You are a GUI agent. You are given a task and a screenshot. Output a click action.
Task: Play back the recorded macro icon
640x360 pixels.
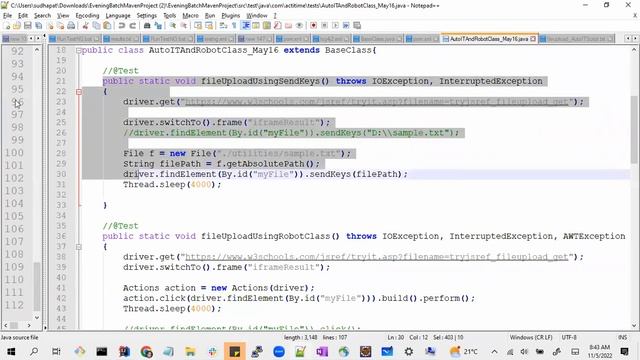coord(336,25)
